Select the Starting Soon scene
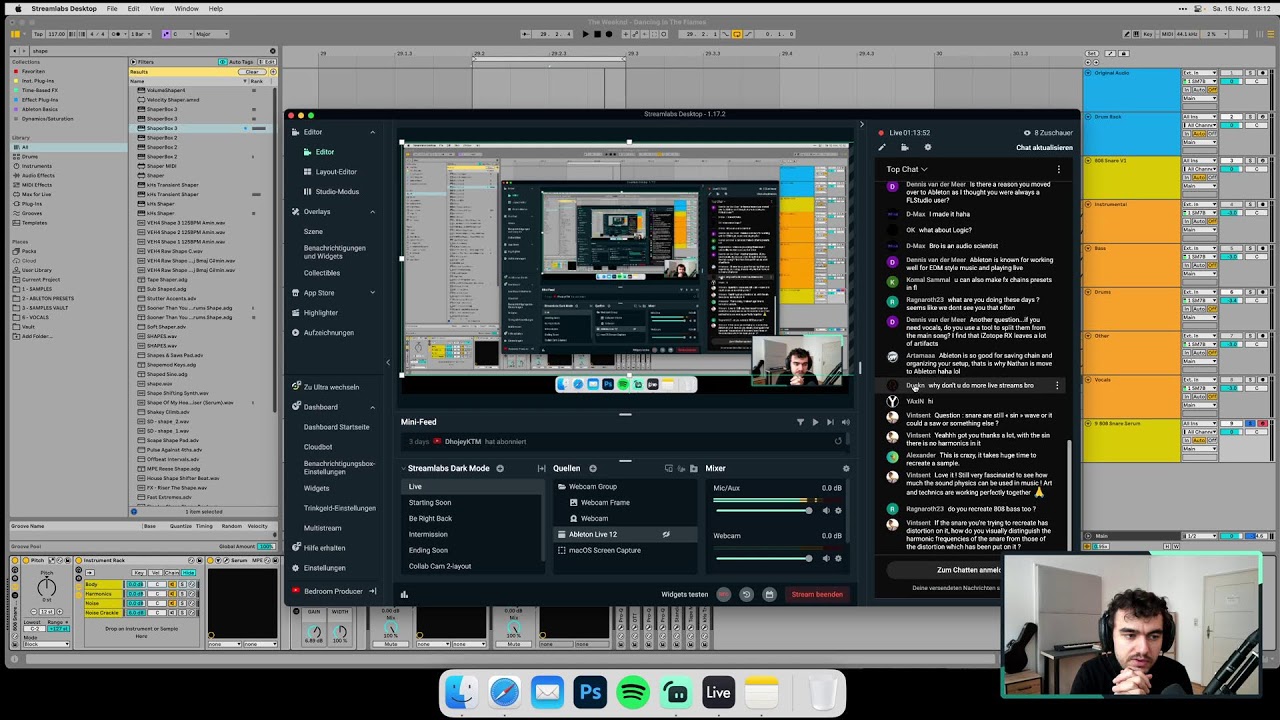1280x720 pixels. coord(430,503)
